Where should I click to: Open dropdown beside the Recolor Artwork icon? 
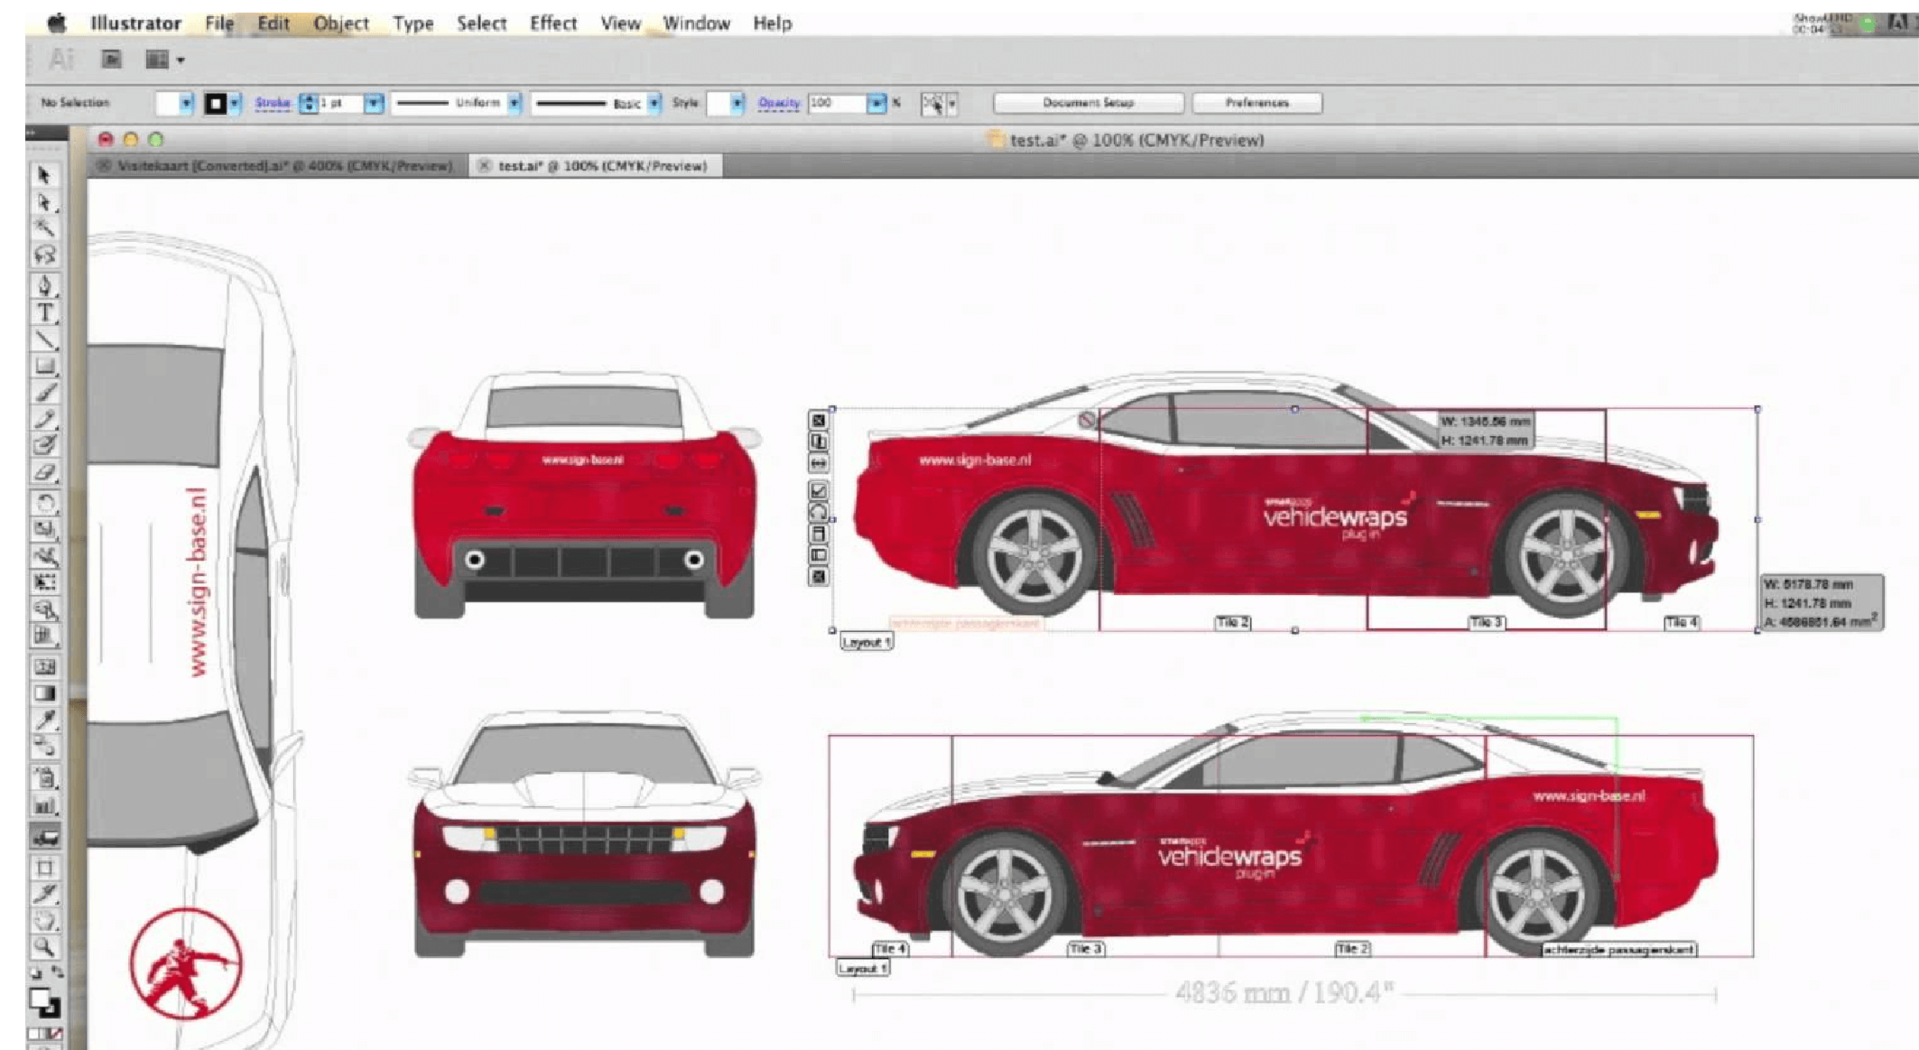tap(952, 103)
